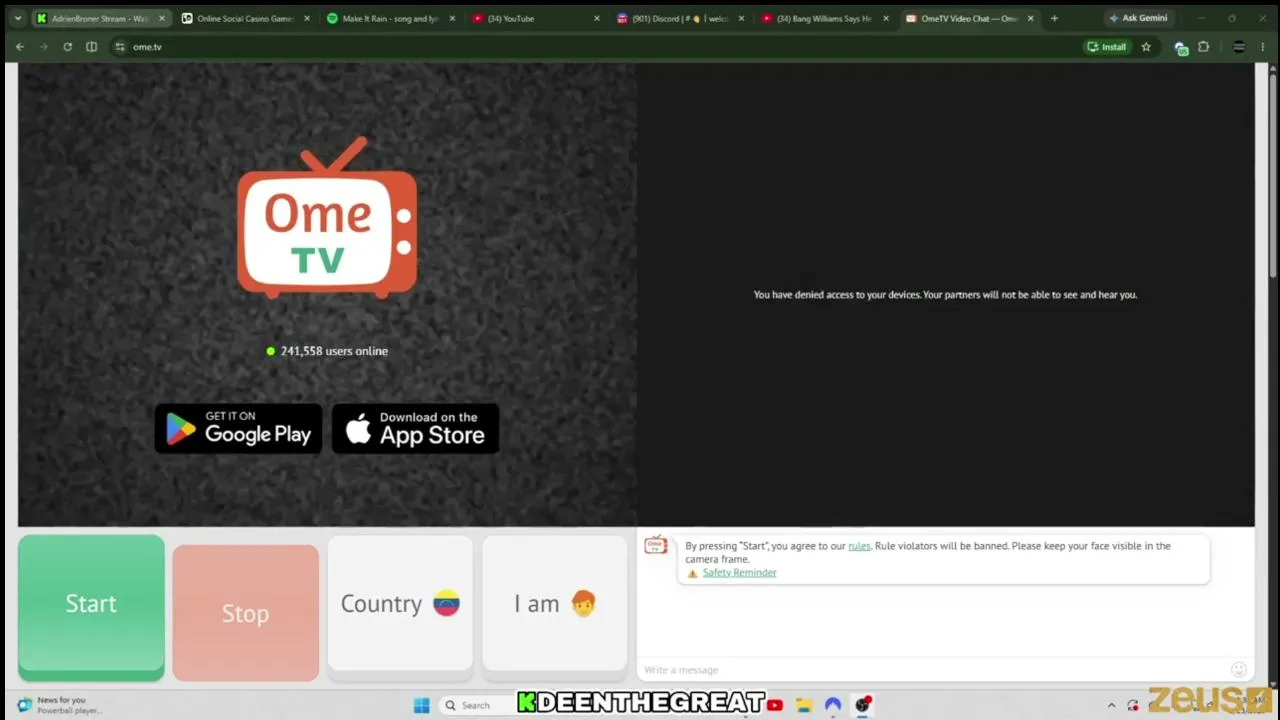Click the OmeTV logo in video panel
Image resolution: width=1280 pixels, height=720 pixels.
(327, 218)
